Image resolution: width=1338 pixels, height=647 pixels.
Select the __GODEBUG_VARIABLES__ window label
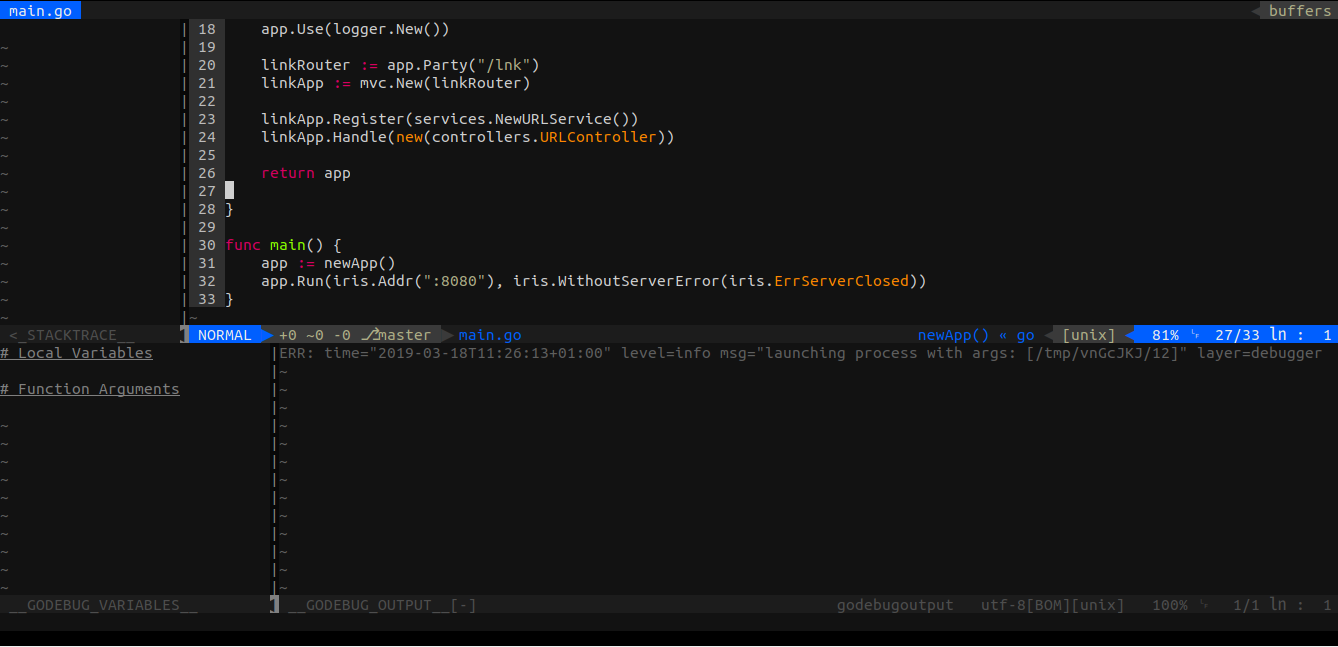click(x=103, y=605)
